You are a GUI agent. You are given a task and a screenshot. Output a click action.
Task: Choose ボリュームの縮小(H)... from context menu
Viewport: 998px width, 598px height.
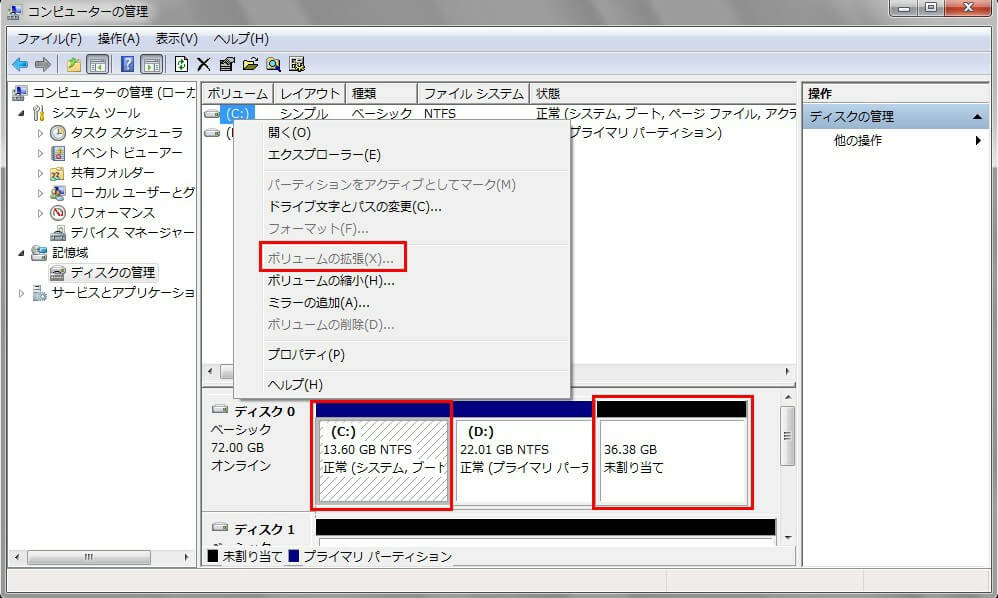click(330, 281)
